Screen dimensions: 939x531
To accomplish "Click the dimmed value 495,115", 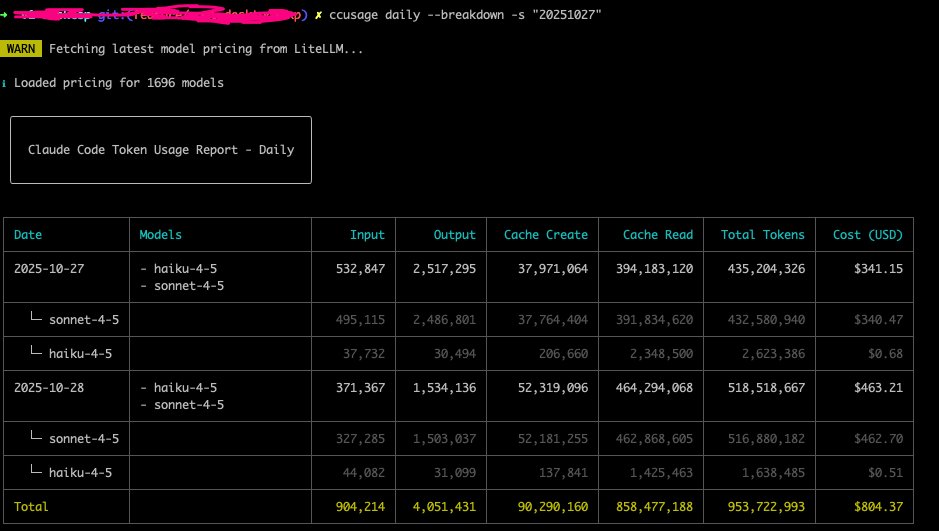I will (x=361, y=320).
